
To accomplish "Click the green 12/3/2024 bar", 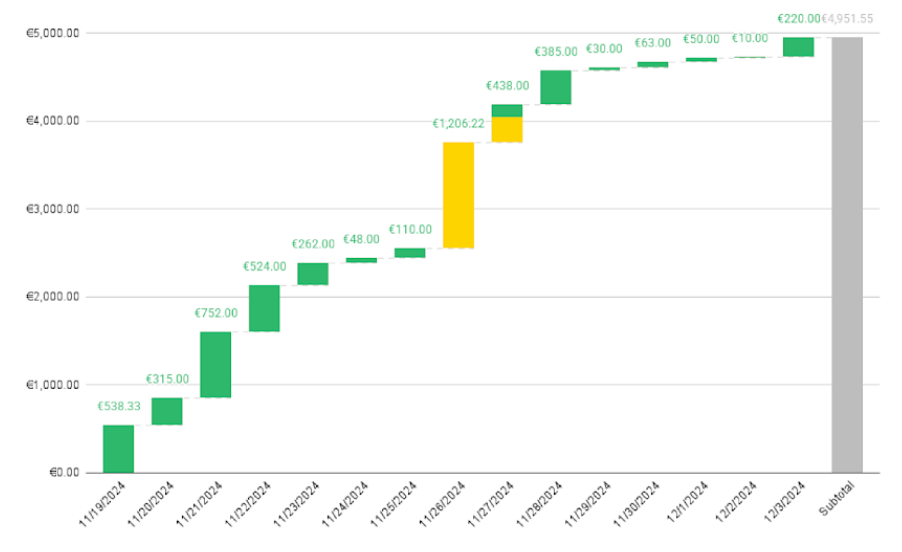I will [797, 47].
